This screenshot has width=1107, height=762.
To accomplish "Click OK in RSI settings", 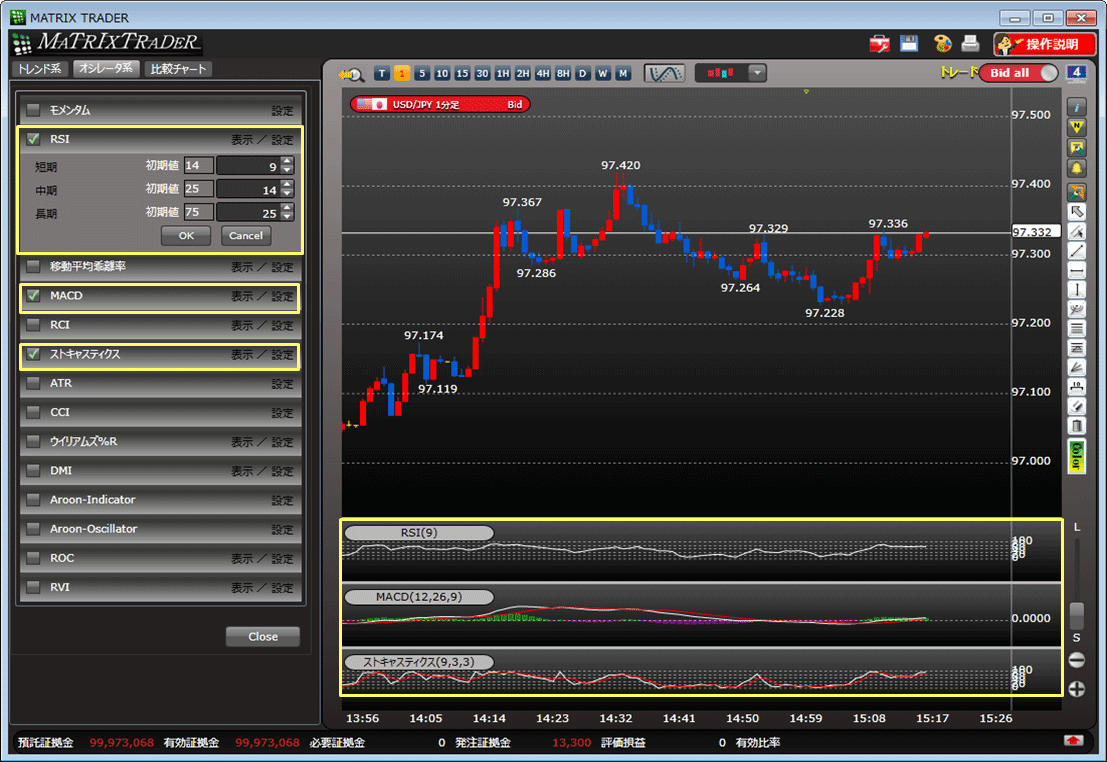I will 186,236.
